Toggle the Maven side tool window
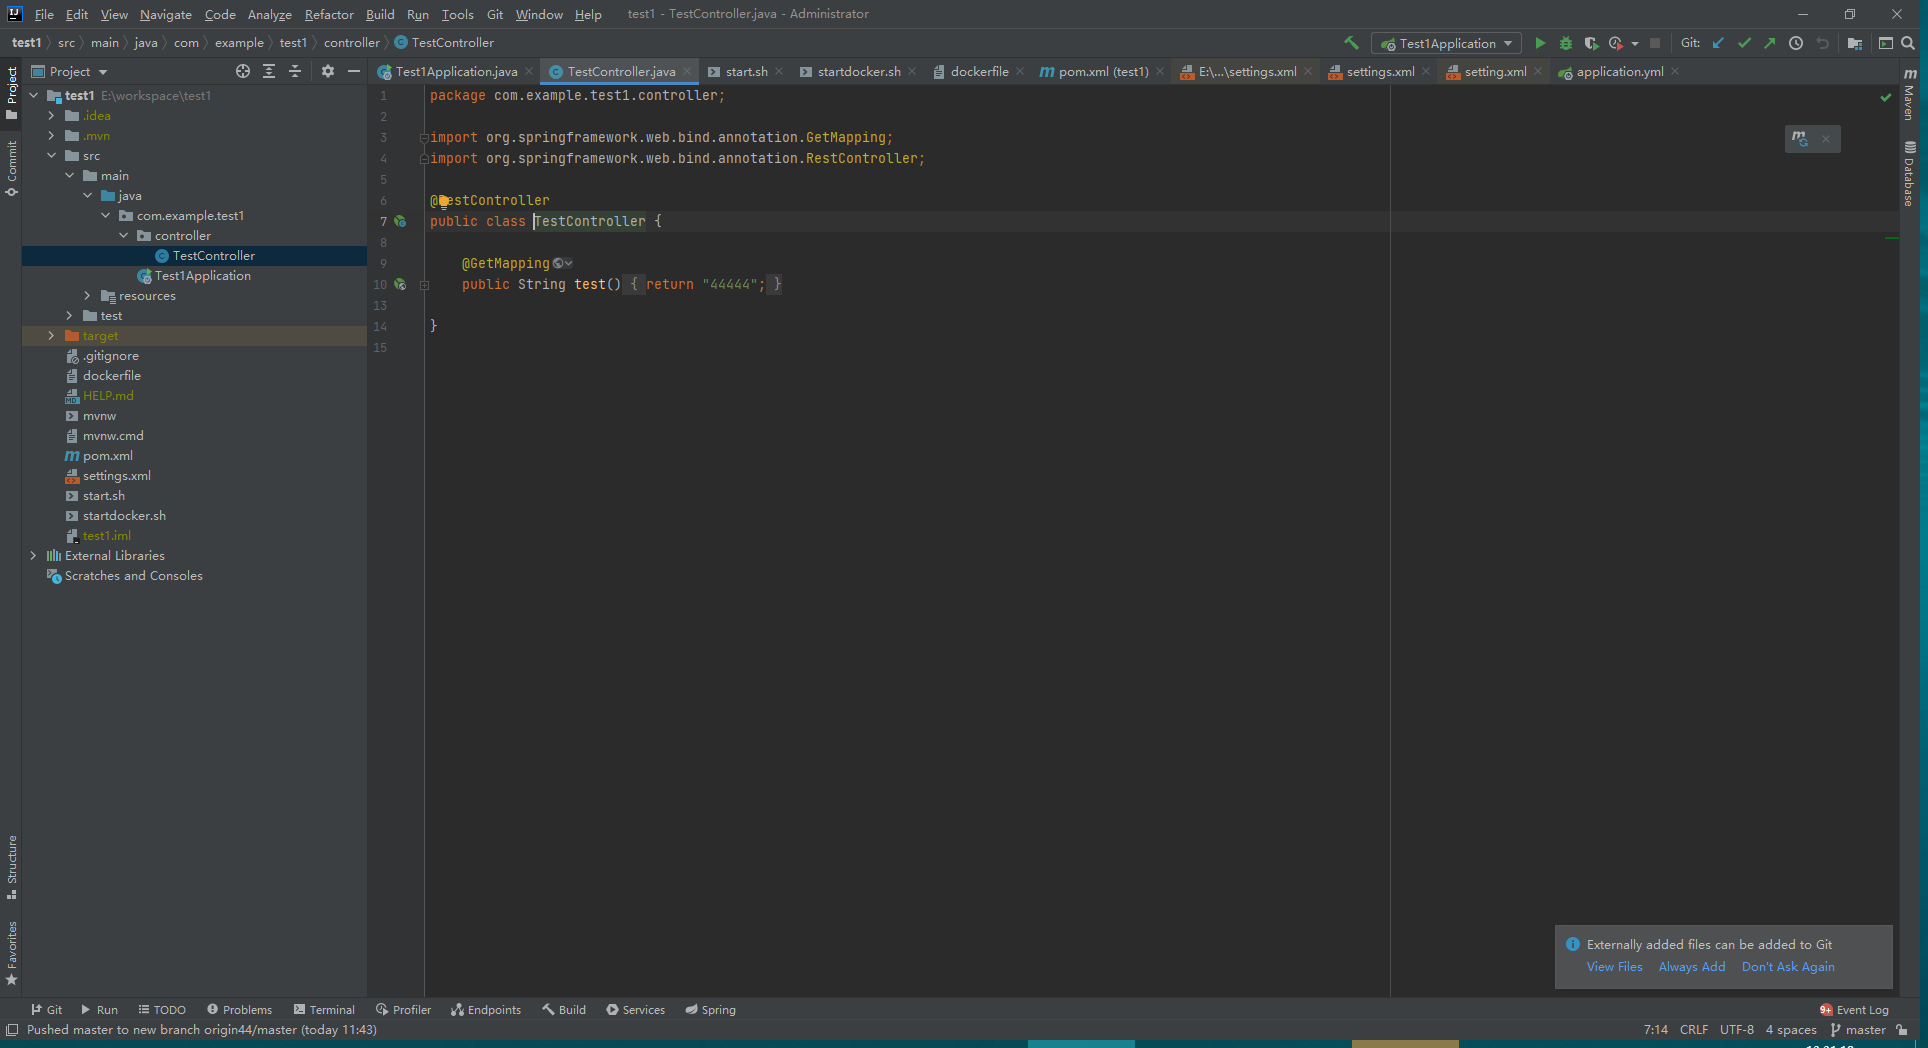The width and height of the screenshot is (1928, 1048). (x=1909, y=94)
